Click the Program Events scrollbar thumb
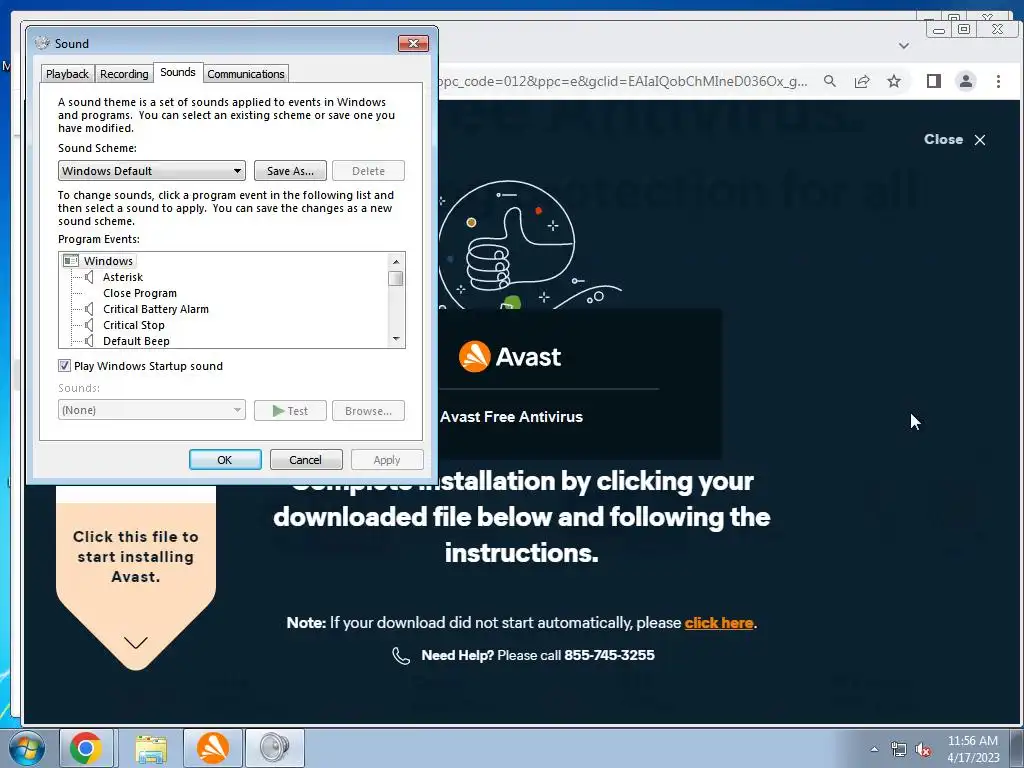 [x=396, y=279]
